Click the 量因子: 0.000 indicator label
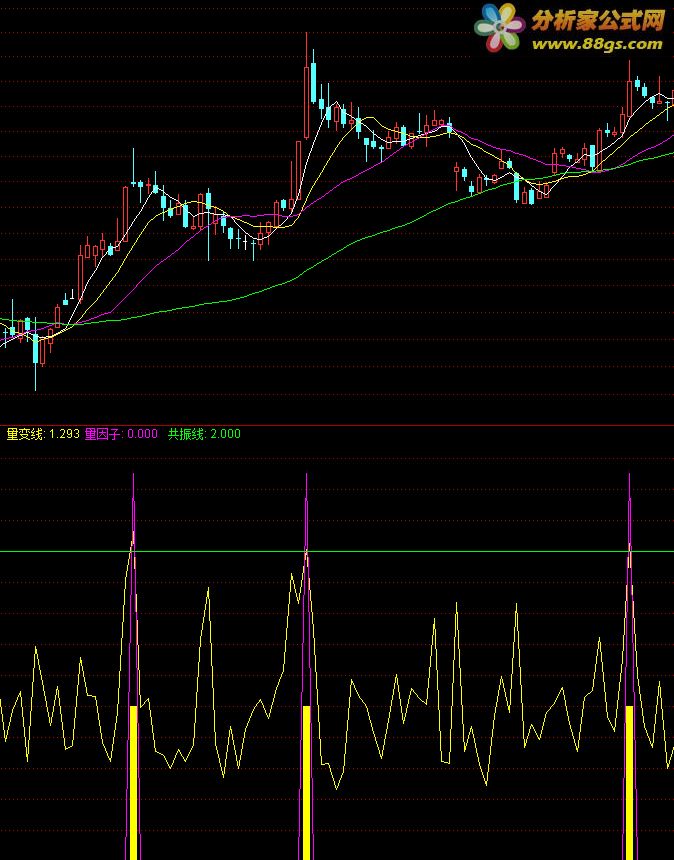This screenshot has height=860, width=674. coord(121,434)
